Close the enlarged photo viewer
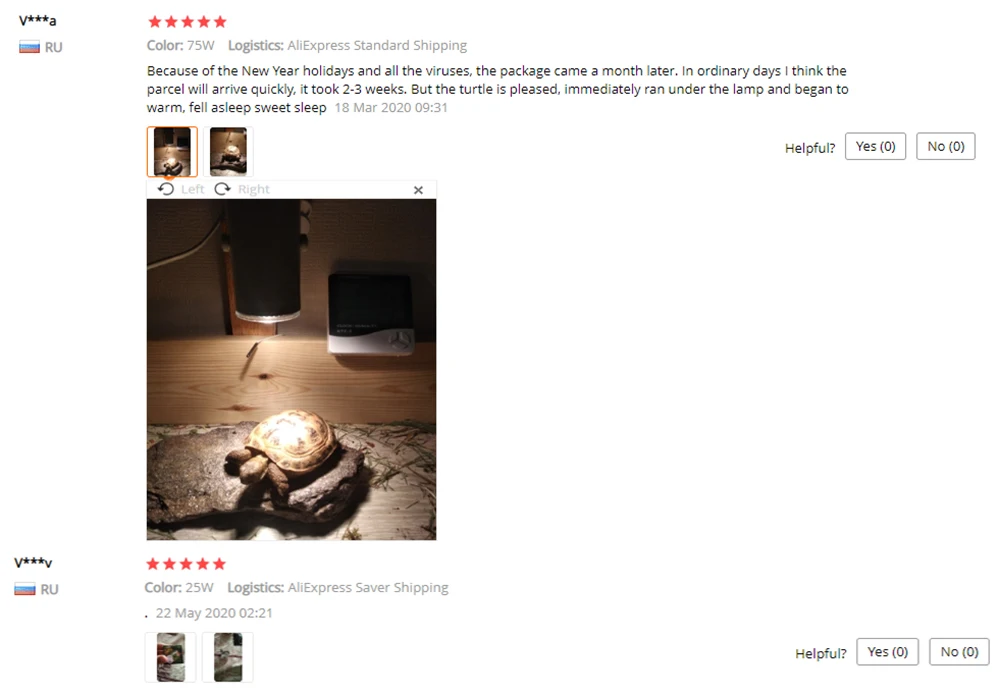 (x=418, y=190)
